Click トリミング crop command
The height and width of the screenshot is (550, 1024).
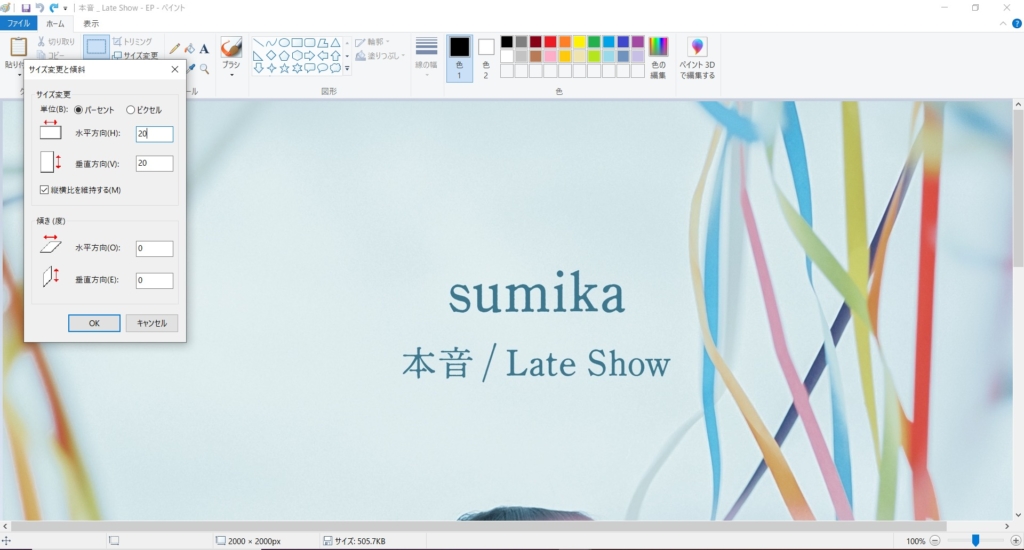point(133,41)
